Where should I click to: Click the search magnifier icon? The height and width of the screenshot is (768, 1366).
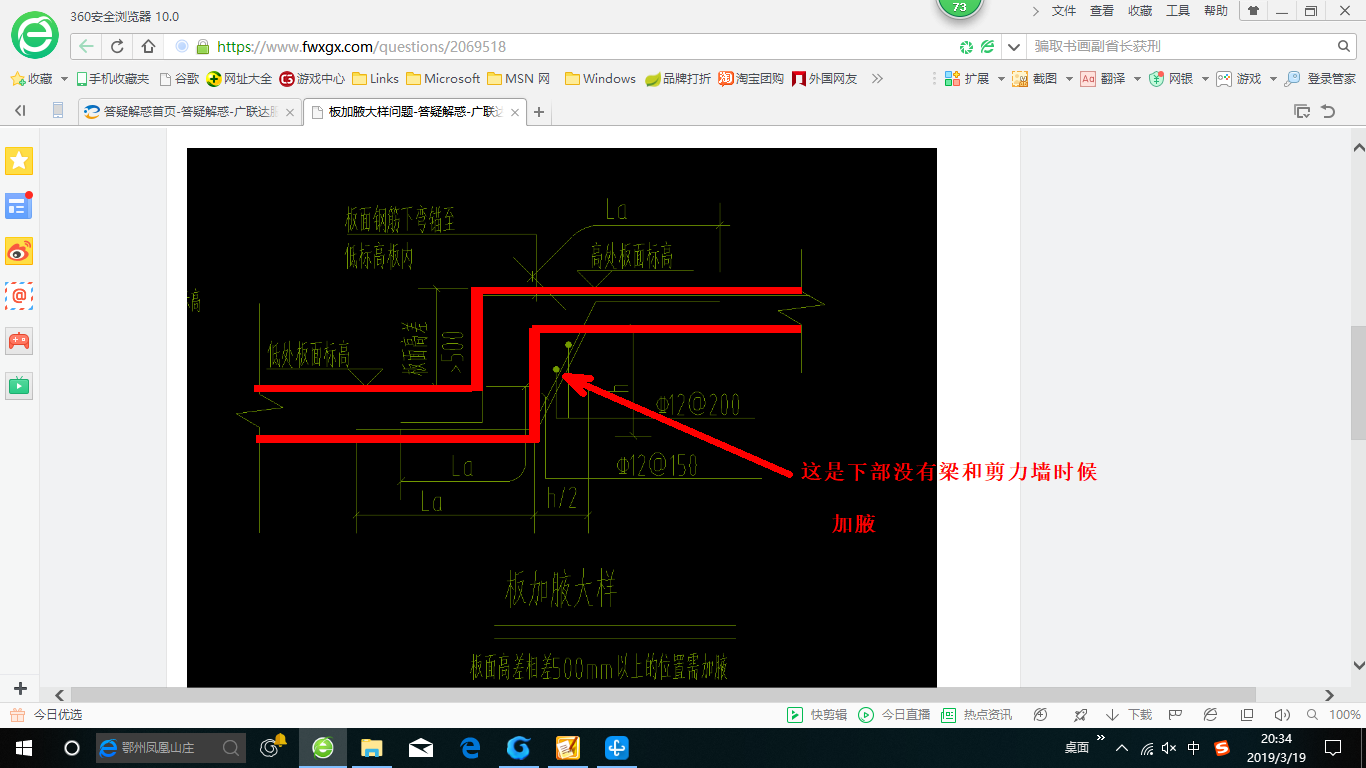tap(1344, 46)
